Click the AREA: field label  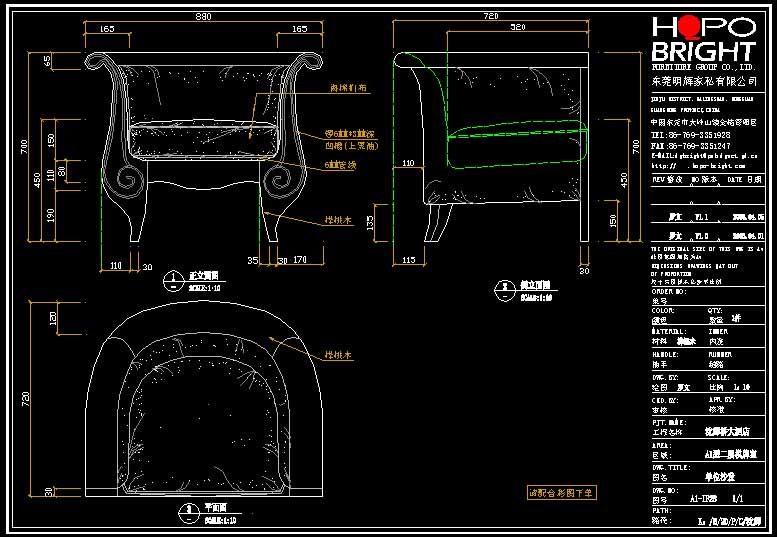[x=662, y=445]
